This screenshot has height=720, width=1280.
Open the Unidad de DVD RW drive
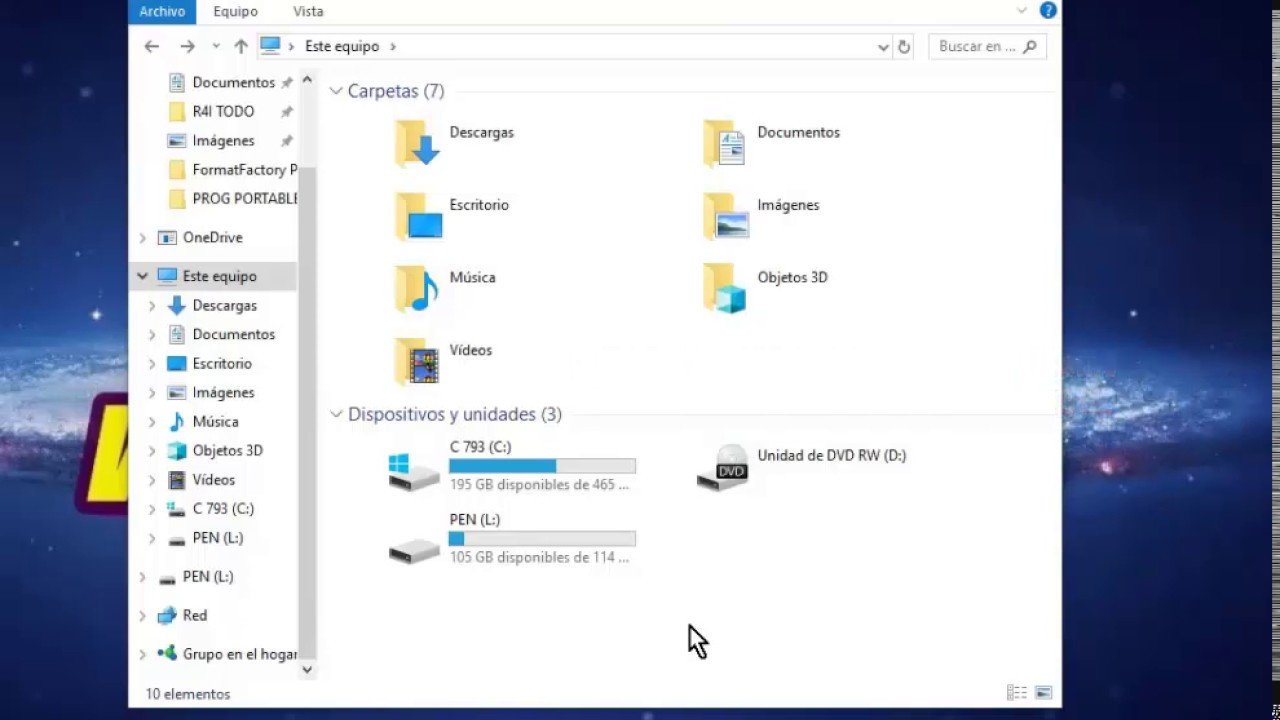point(723,466)
